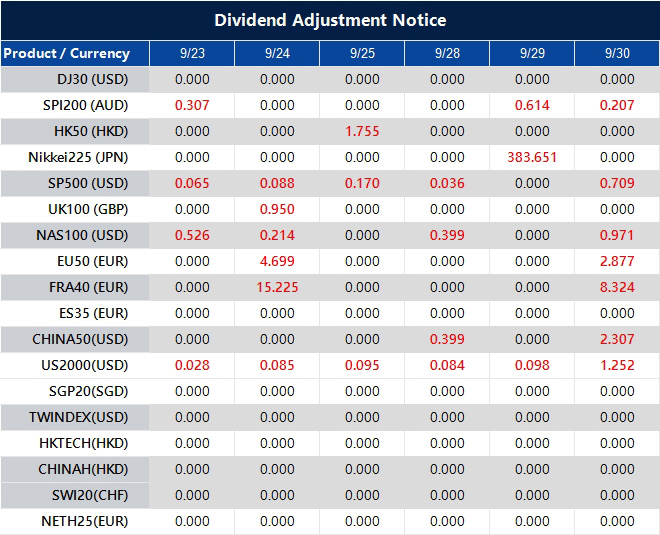This screenshot has width=660, height=535.
Task: Select SP500 value 0.088
Action: pos(277,184)
